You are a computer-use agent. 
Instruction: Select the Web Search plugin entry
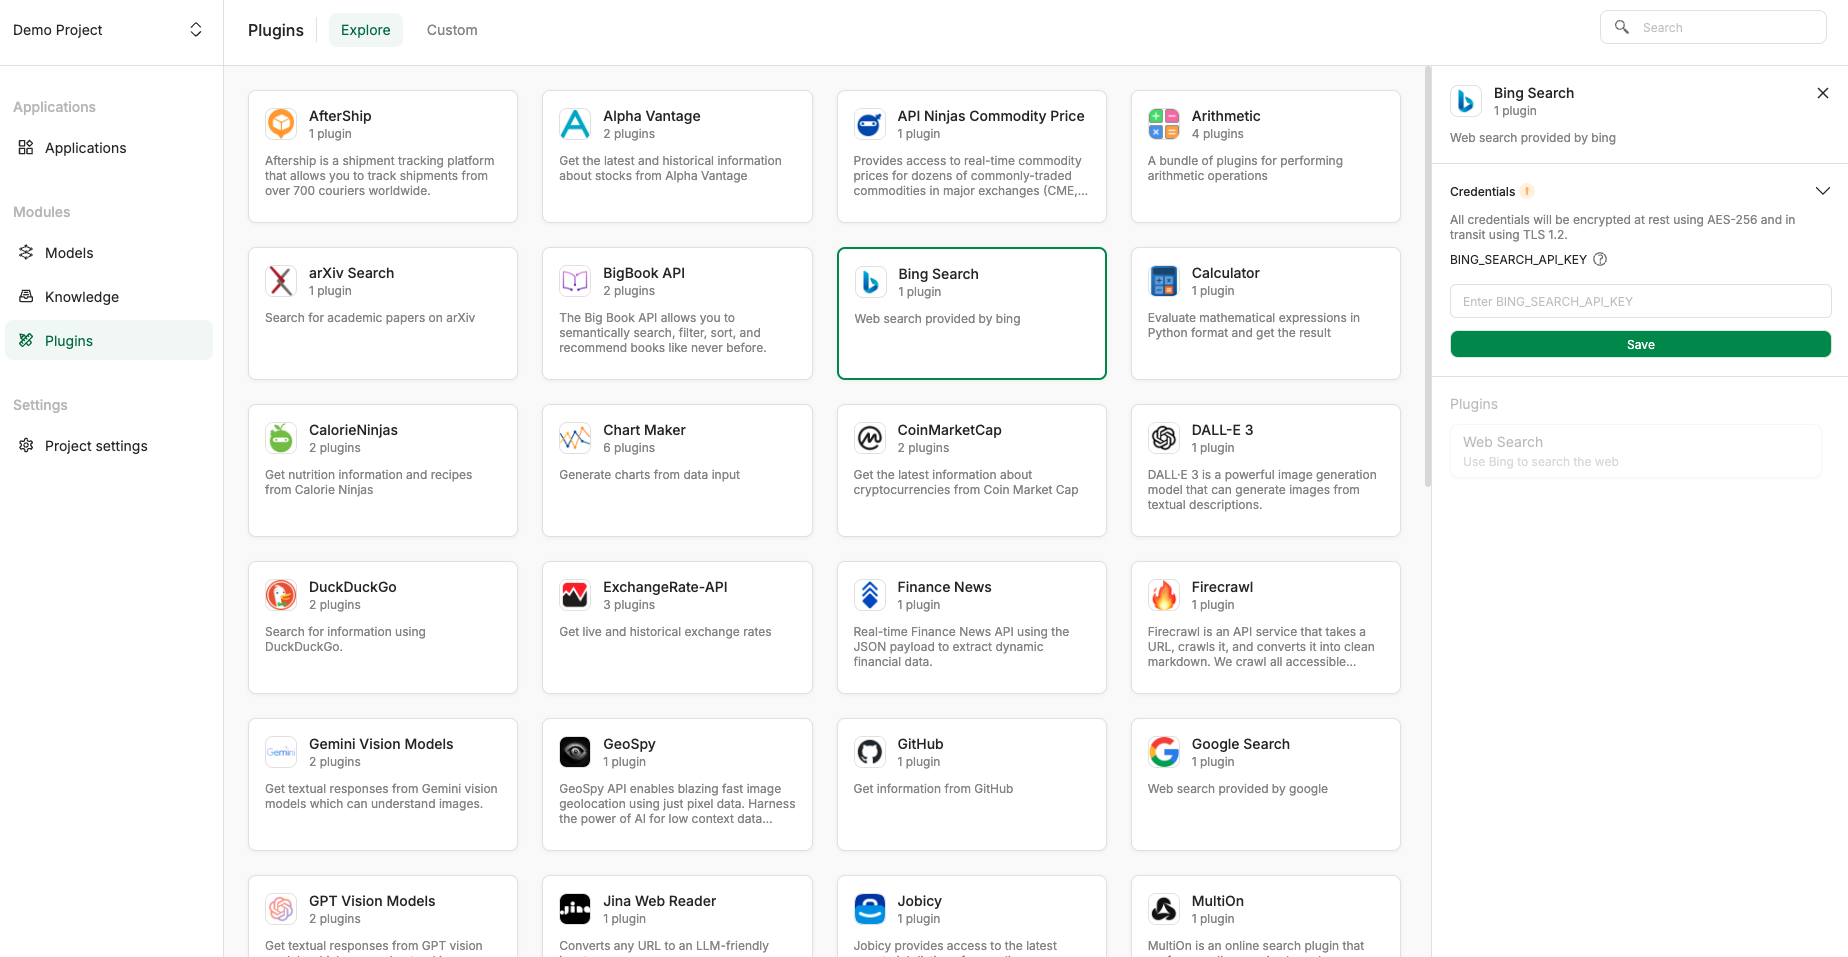[x=1635, y=451]
